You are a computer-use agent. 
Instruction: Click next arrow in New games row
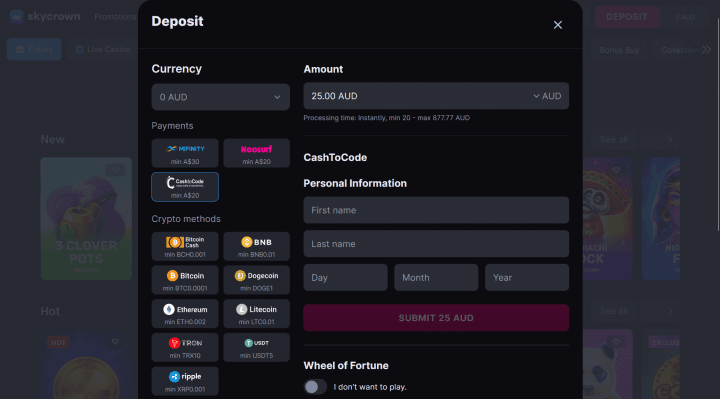pyautogui.click(x=670, y=140)
